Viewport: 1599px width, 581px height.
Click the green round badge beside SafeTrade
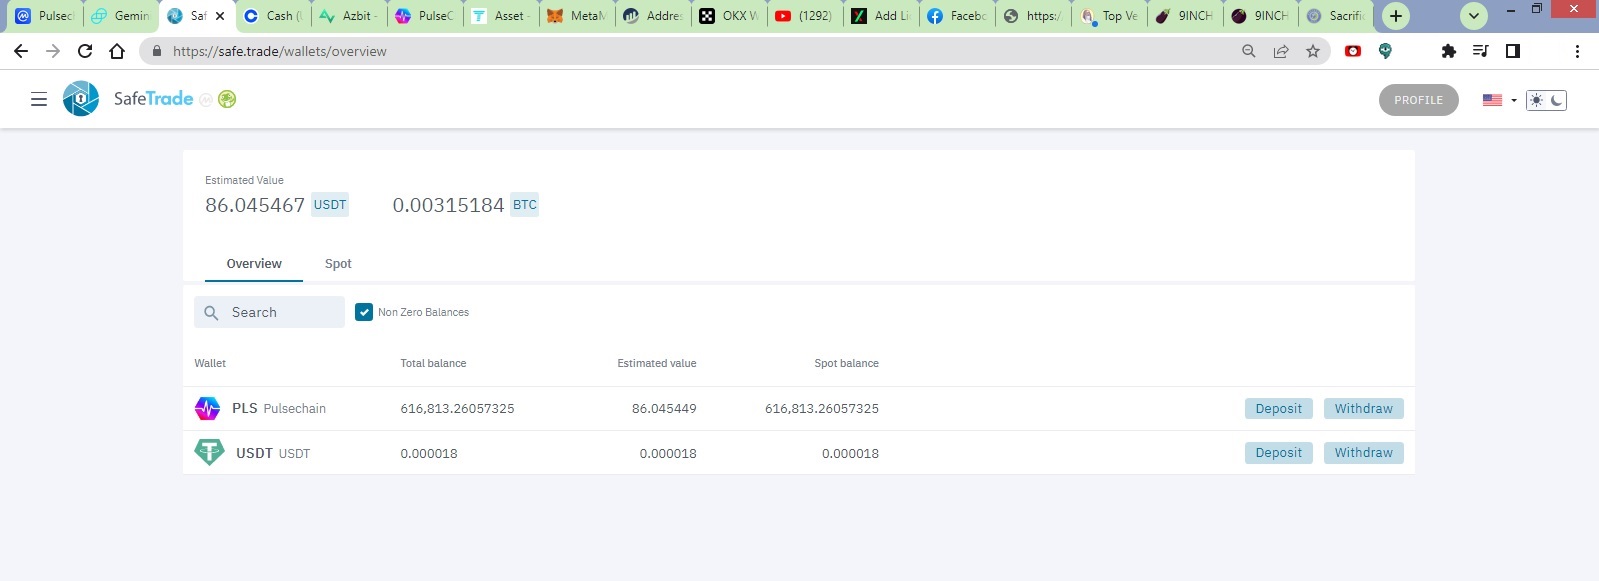click(x=227, y=99)
